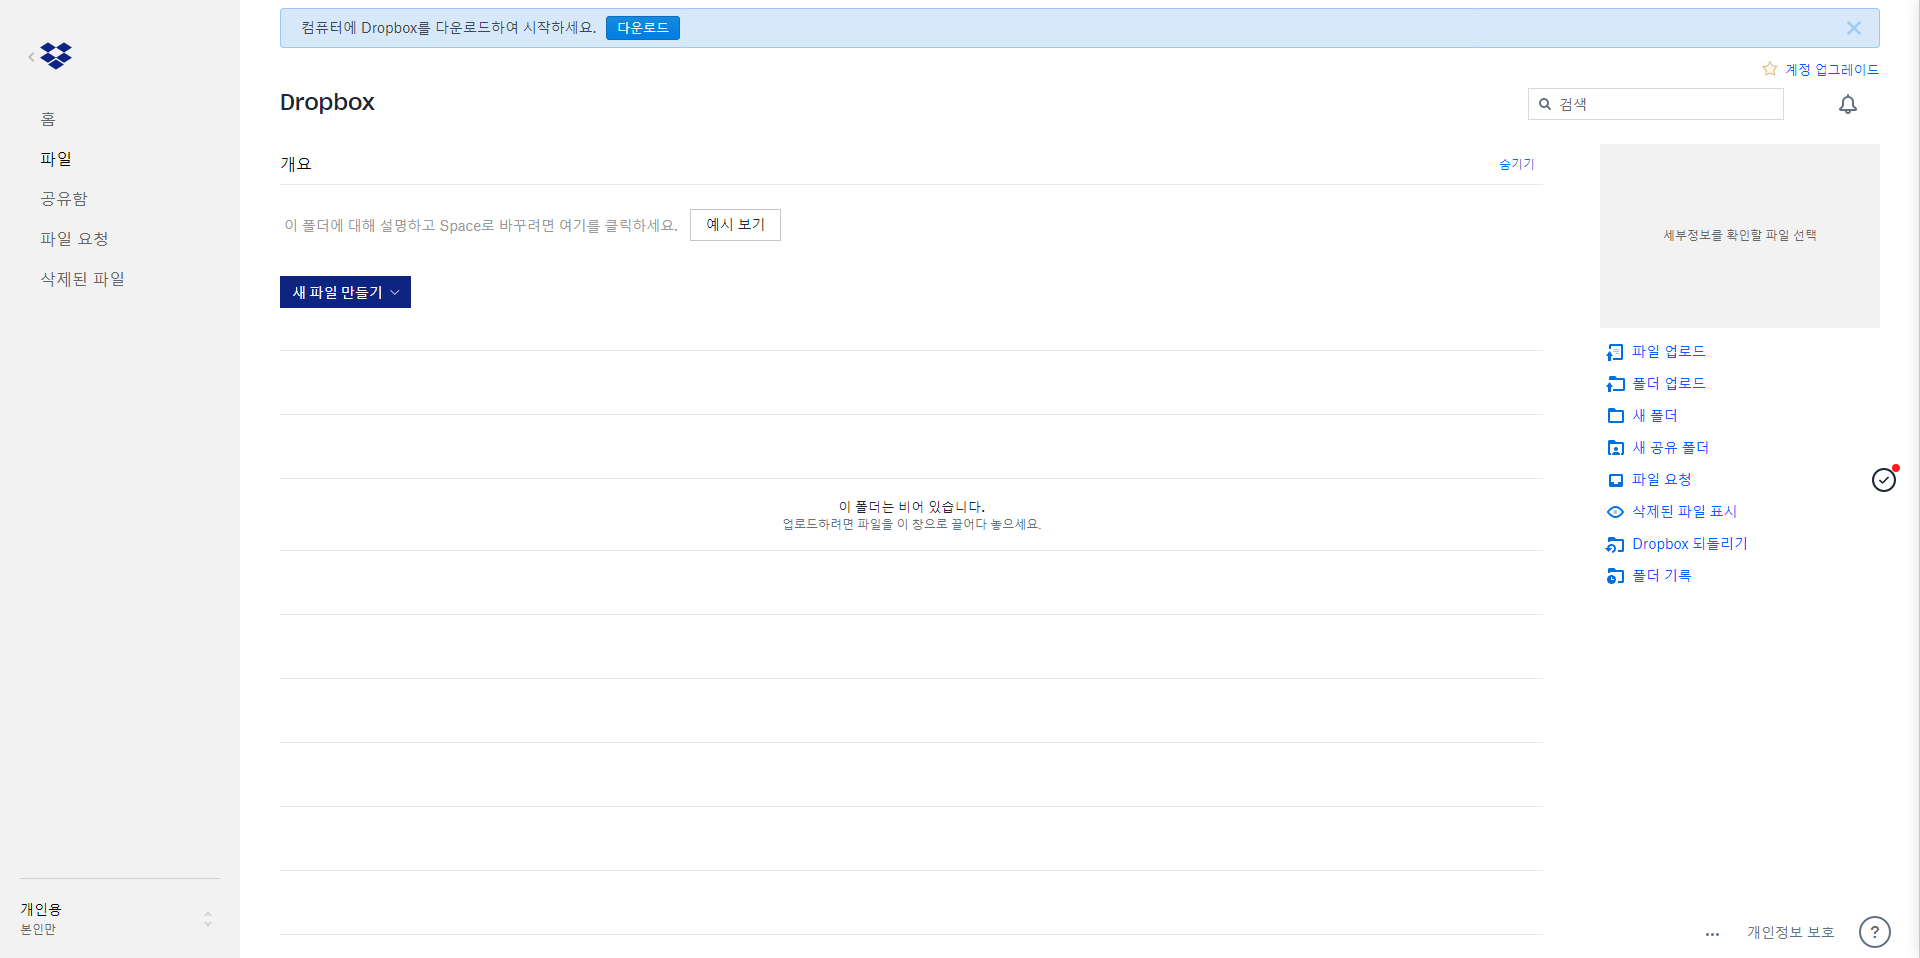Click the 폴더 기록 icon
Screen dimensions: 1920x958
click(1615, 576)
